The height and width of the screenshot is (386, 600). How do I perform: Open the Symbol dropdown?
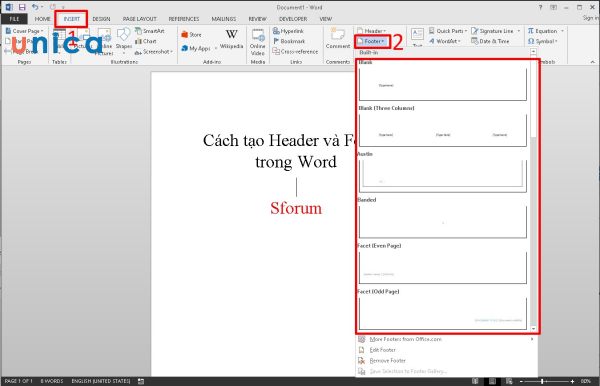pos(543,41)
